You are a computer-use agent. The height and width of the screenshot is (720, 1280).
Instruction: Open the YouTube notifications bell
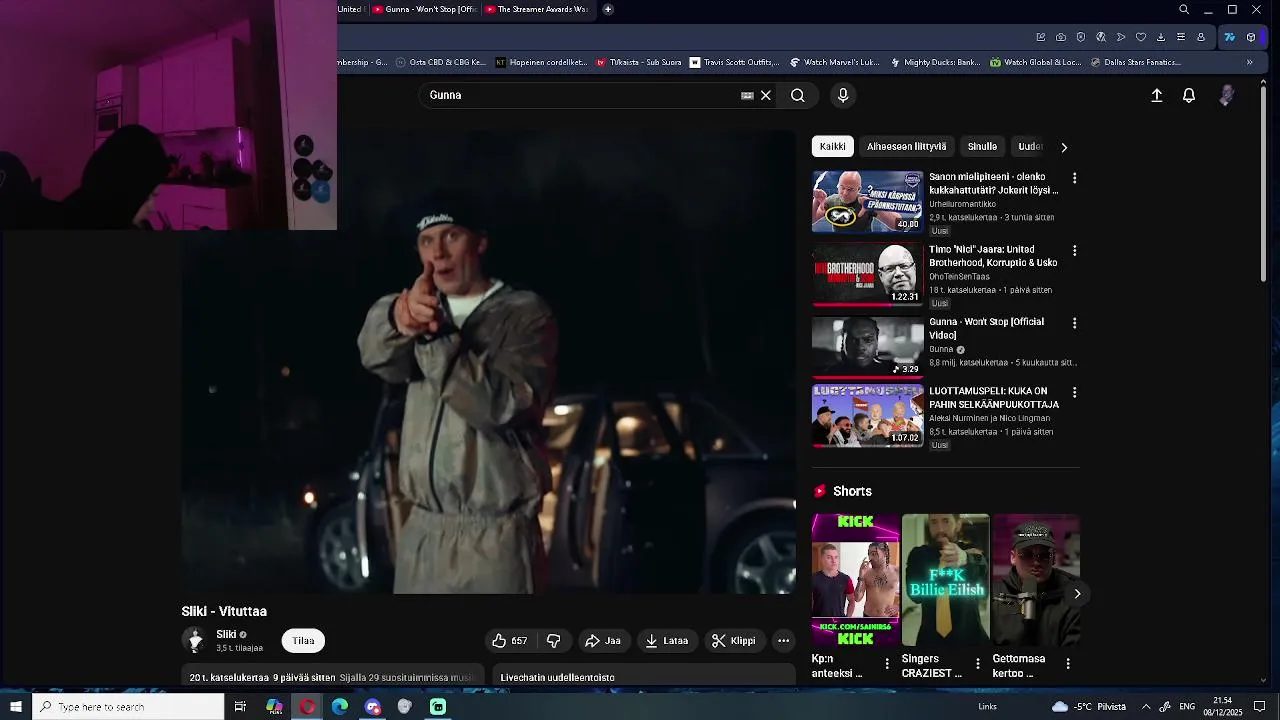point(1189,95)
